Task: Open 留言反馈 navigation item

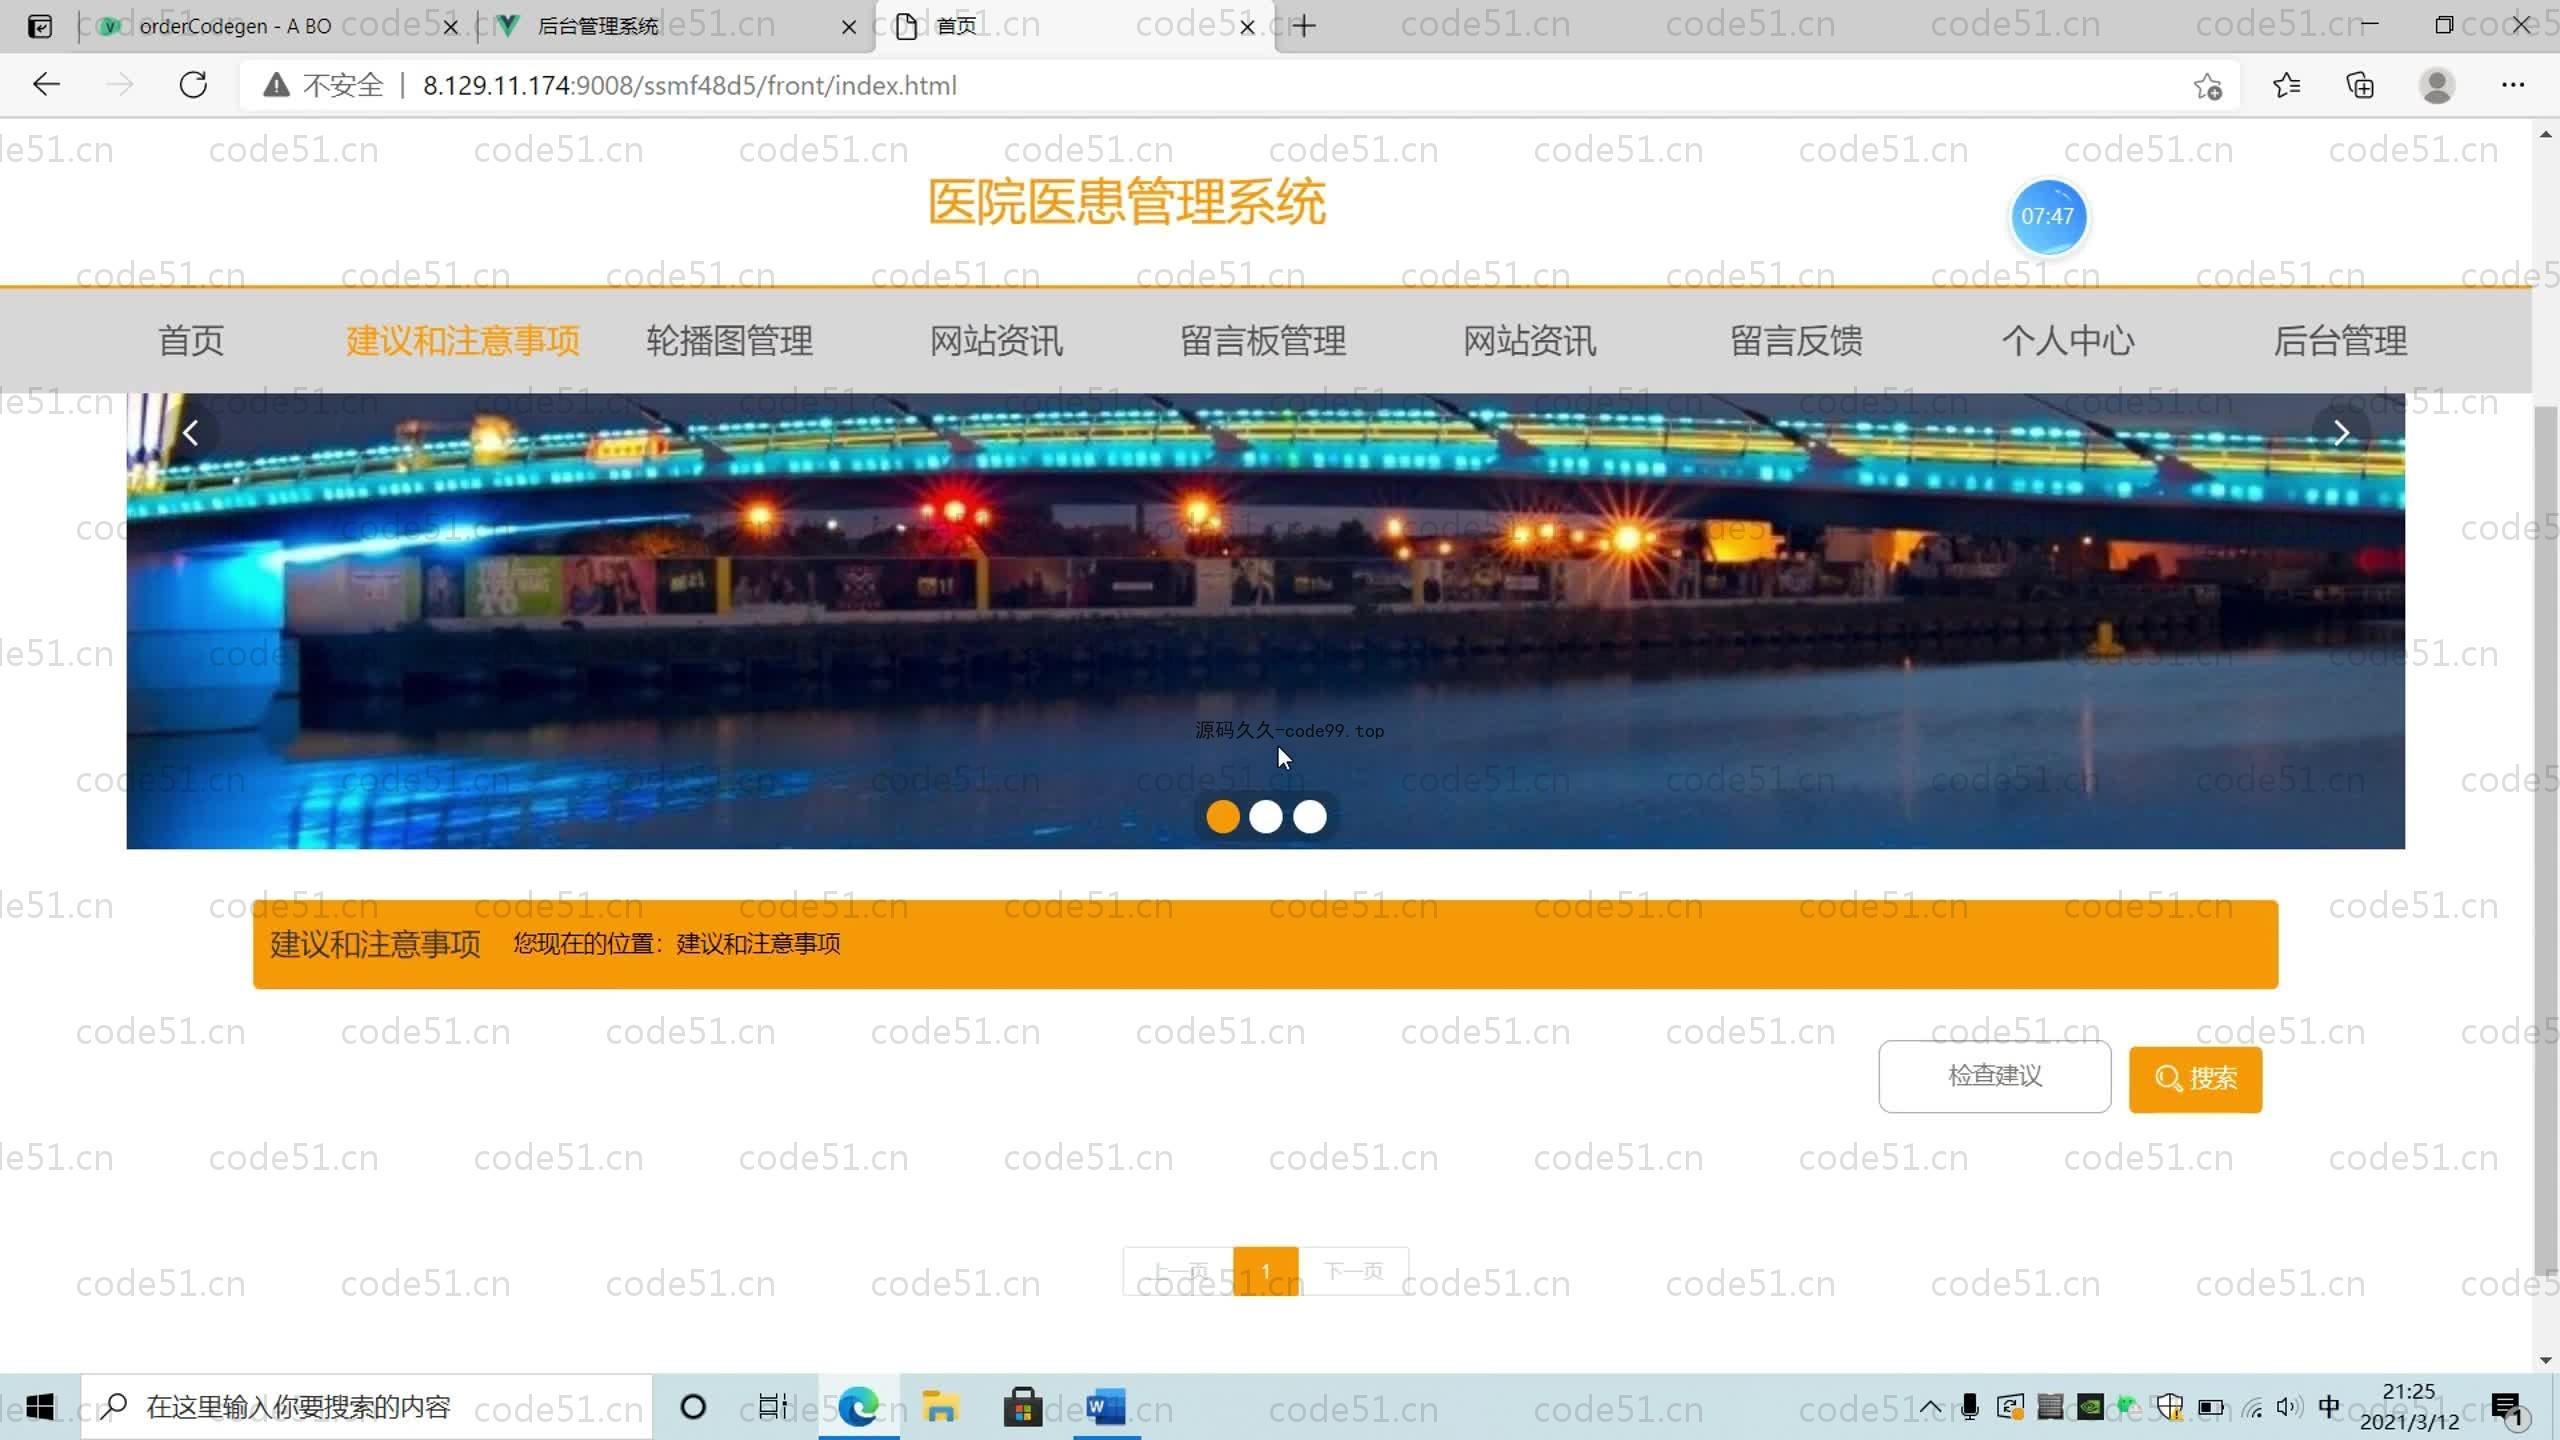Action: pyautogui.click(x=1797, y=341)
